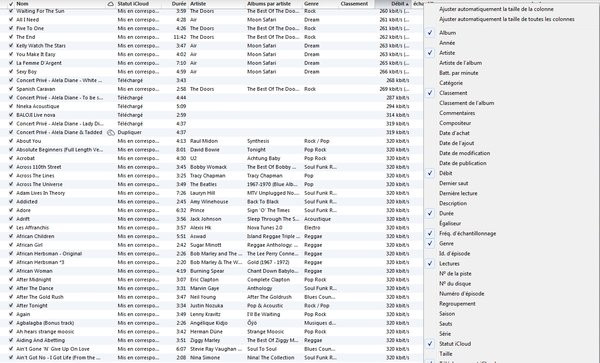This screenshot has width=600, height=363.
Task: Enable 'Date de publication' column option
Action: [x=463, y=163]
